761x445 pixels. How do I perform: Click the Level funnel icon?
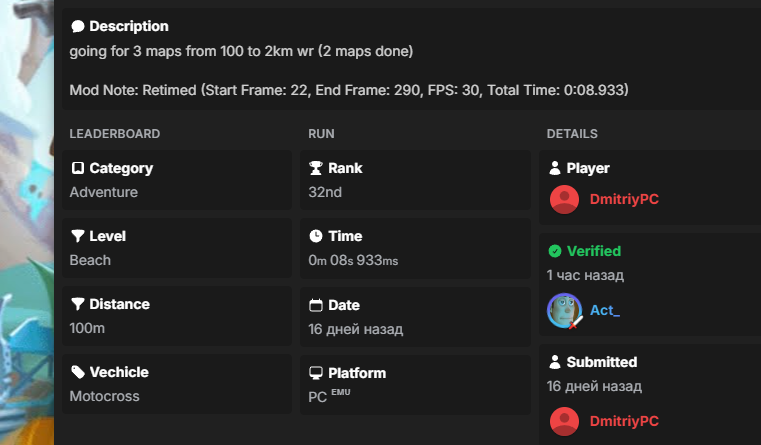(78, 236)
